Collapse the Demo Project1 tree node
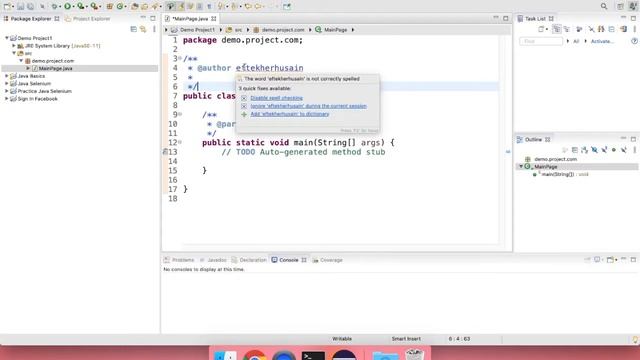The image size is (640, 360). pyautogui.click(x=7, y=38)
